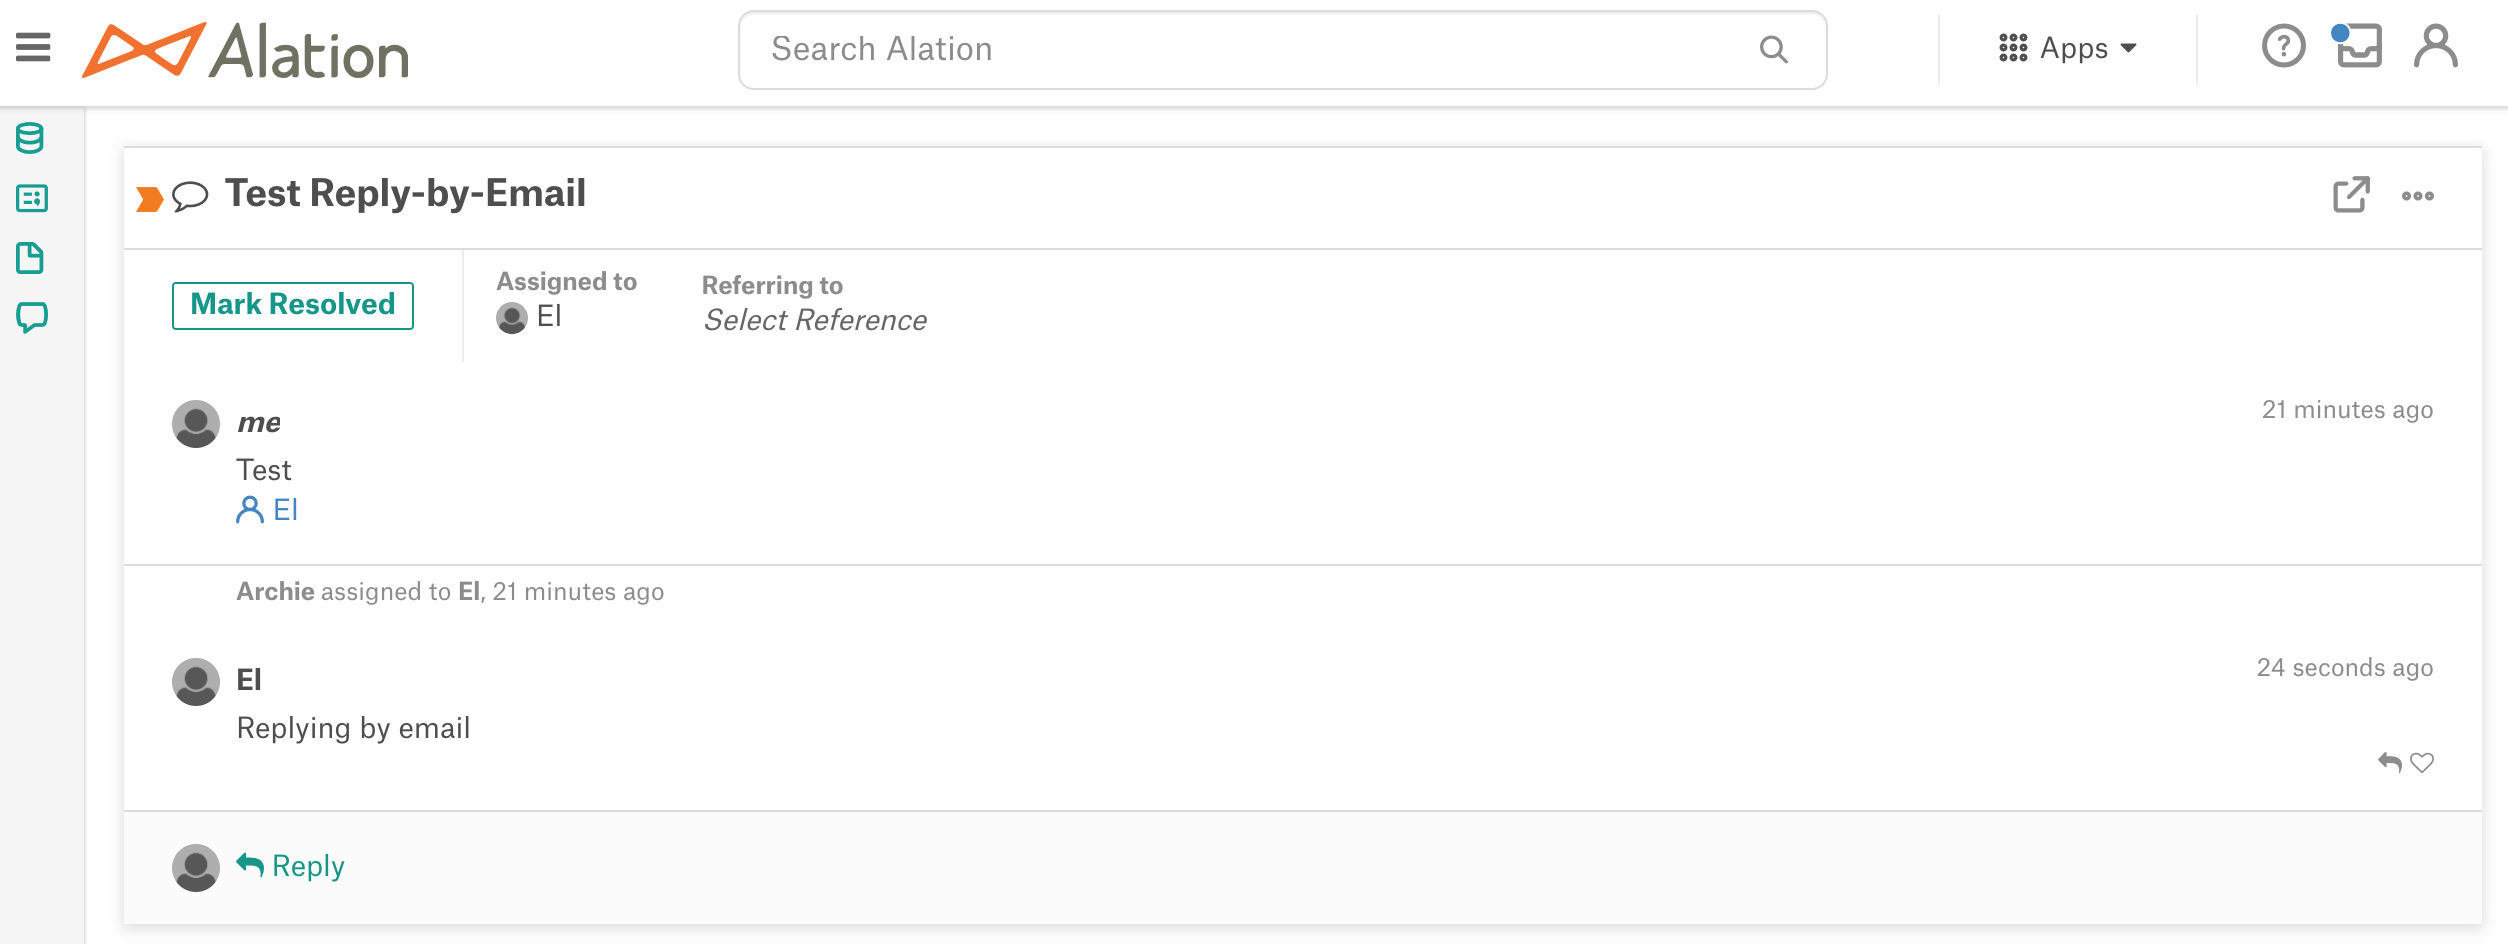This screenshot has height=944, width=2508.
Task: Open the conversations chat icon in sidebar
Action: pyautogui.click(x=31, y=318)
